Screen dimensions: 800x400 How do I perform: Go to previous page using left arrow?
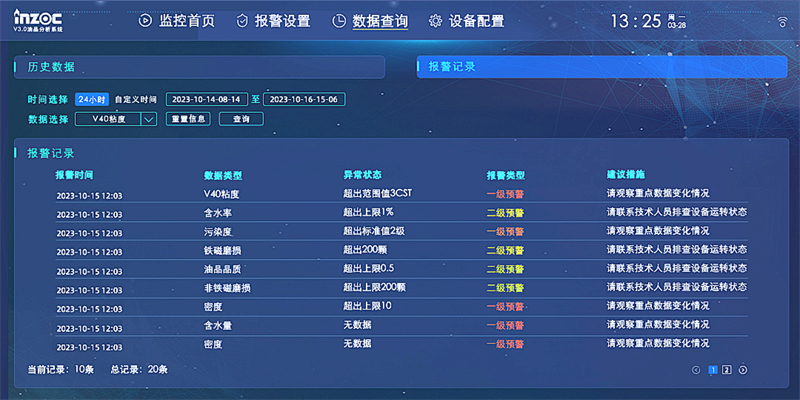coord(696,370)
